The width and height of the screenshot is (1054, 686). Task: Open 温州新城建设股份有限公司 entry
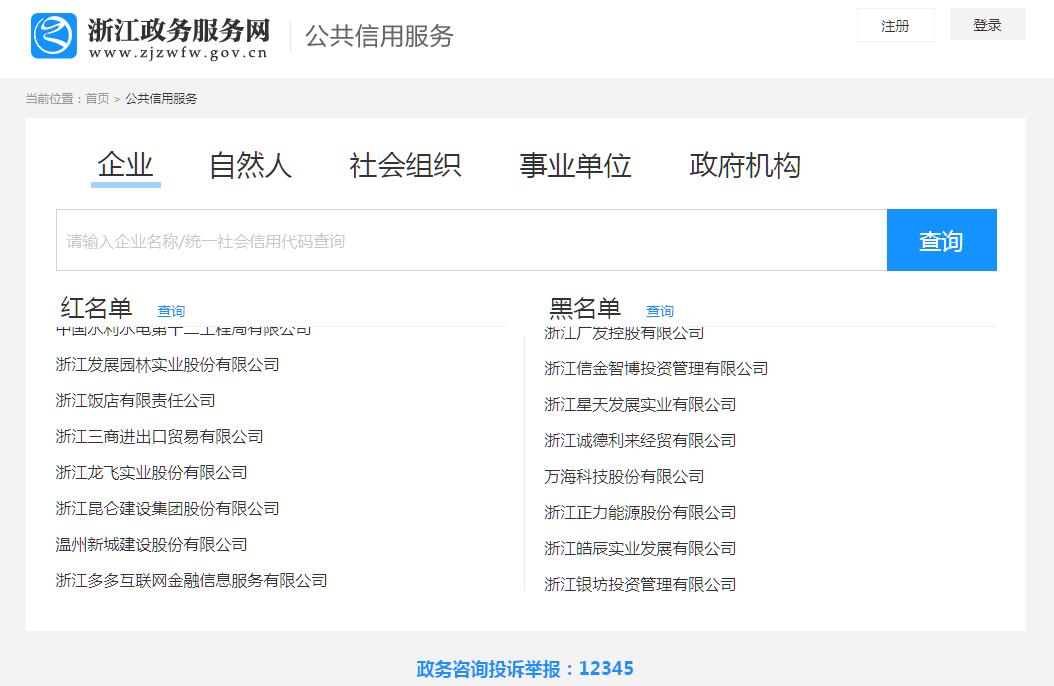coord(151,545)
